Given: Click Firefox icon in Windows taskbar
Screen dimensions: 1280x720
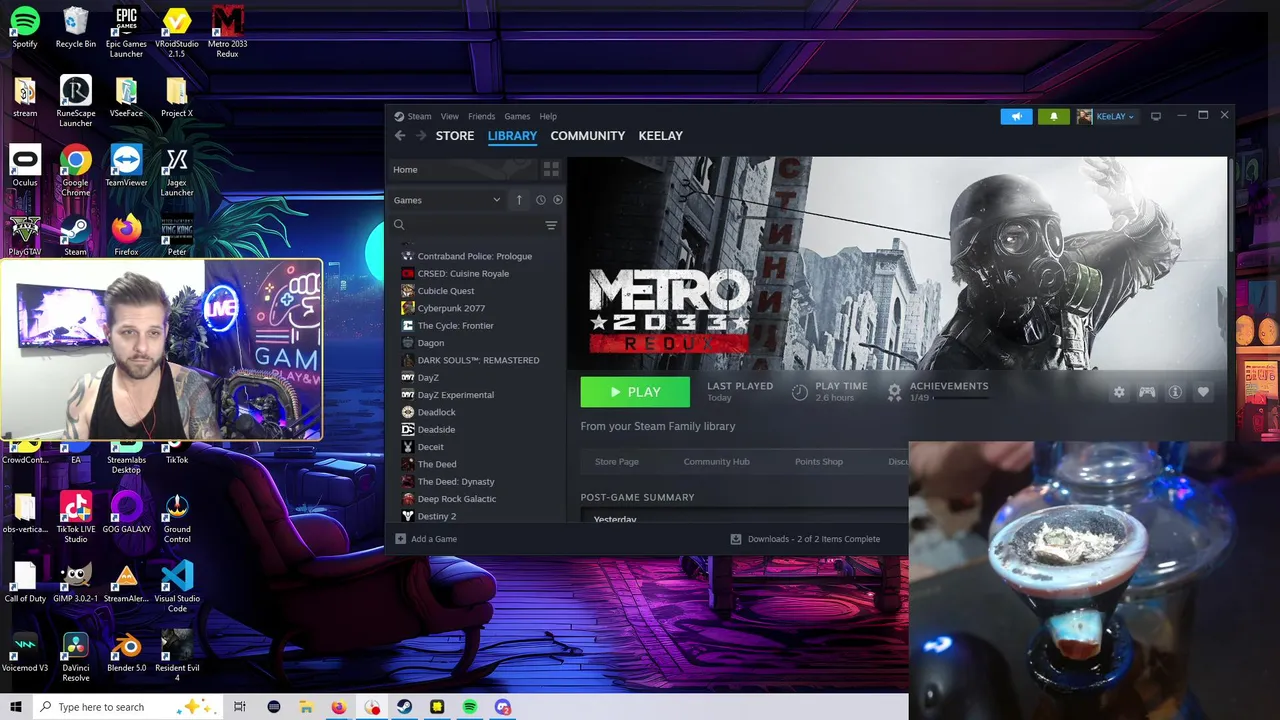Looking at the screenshot, I should (339, 707).
